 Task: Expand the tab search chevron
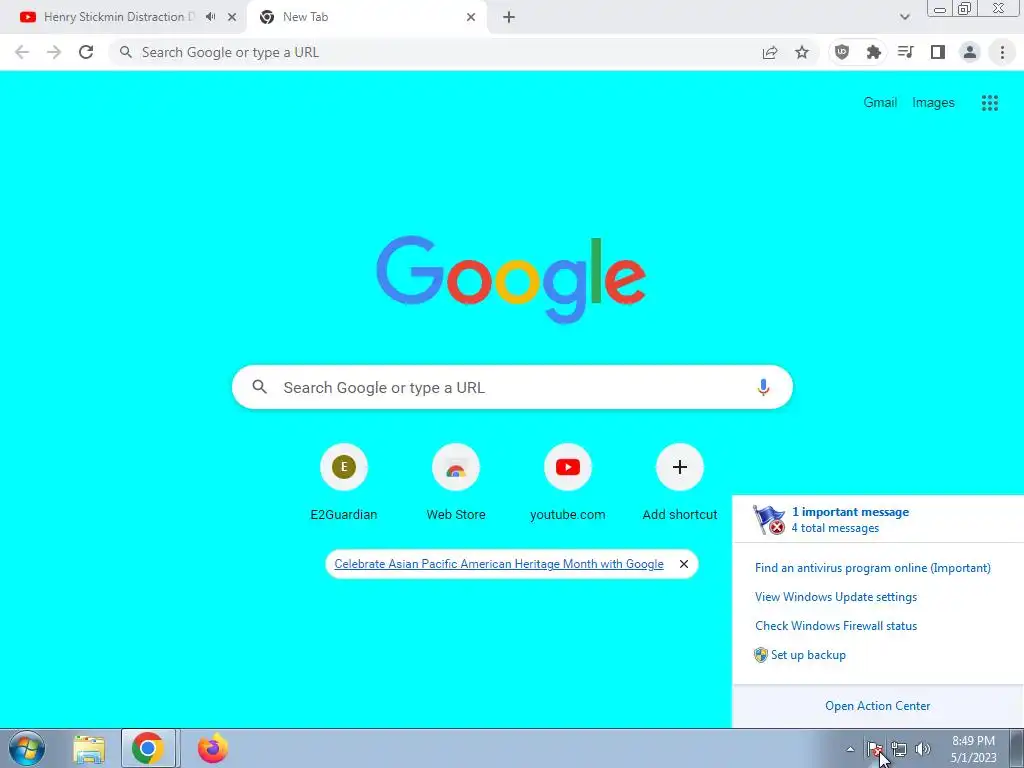point(904,17)
